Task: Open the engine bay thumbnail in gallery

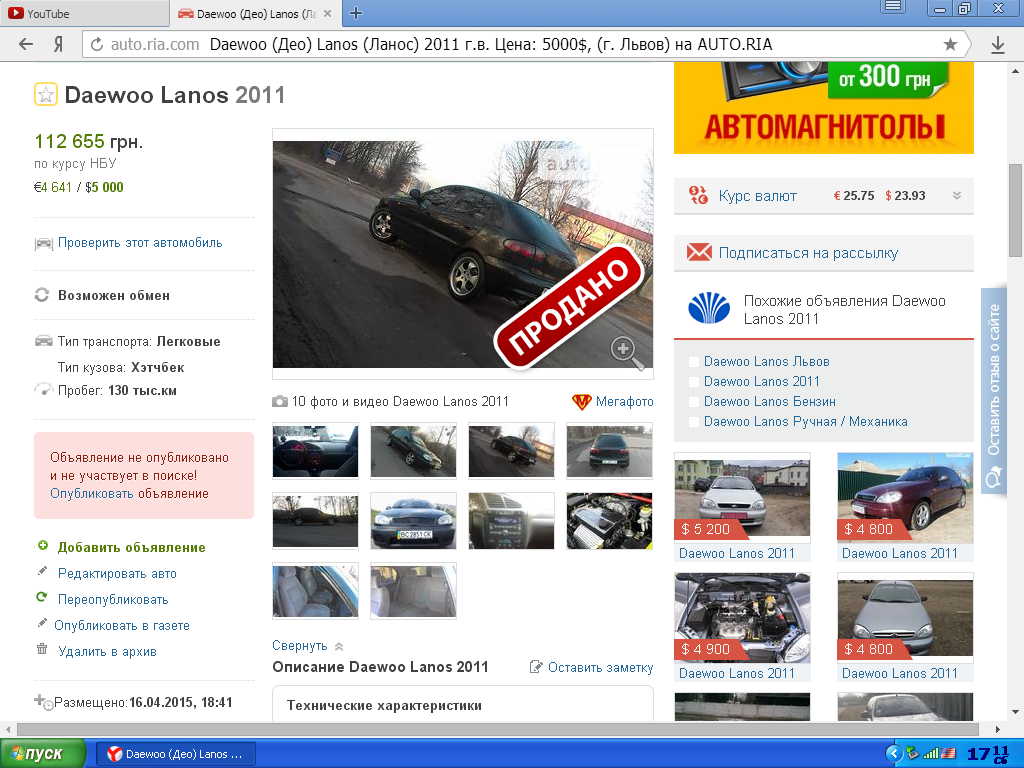Action: [609, 520]
